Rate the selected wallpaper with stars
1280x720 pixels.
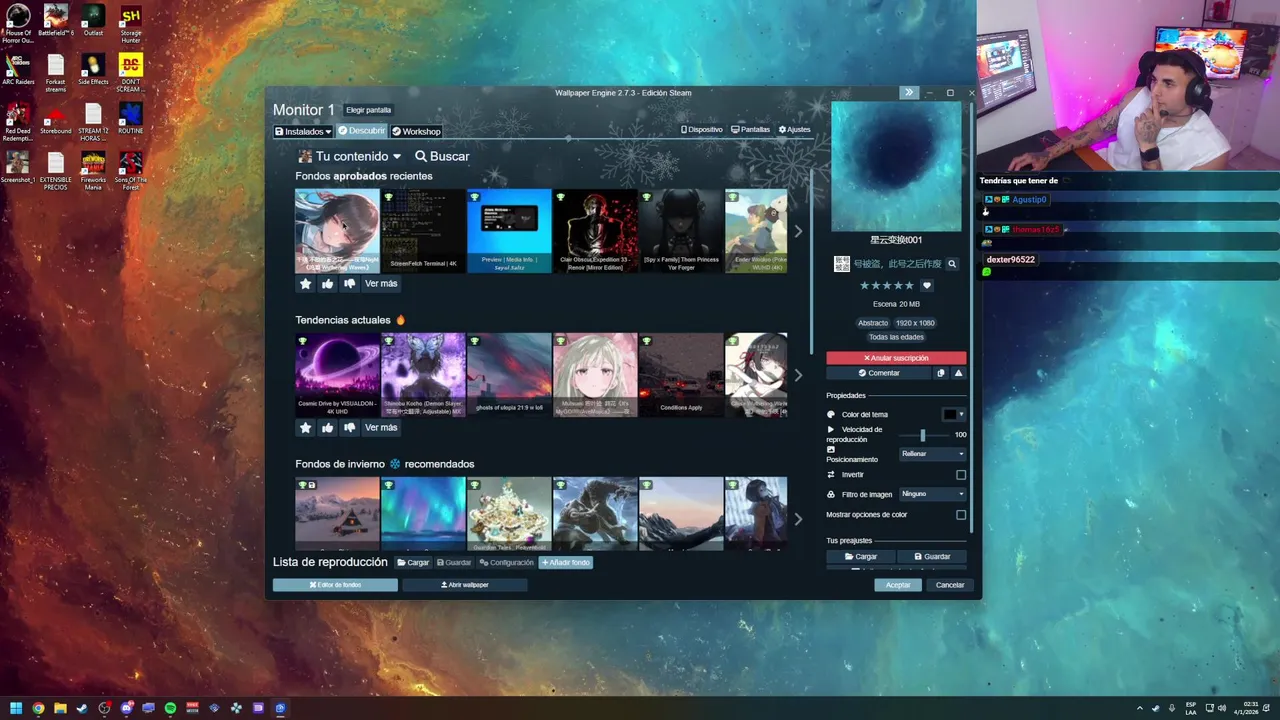tap(886, 286)
